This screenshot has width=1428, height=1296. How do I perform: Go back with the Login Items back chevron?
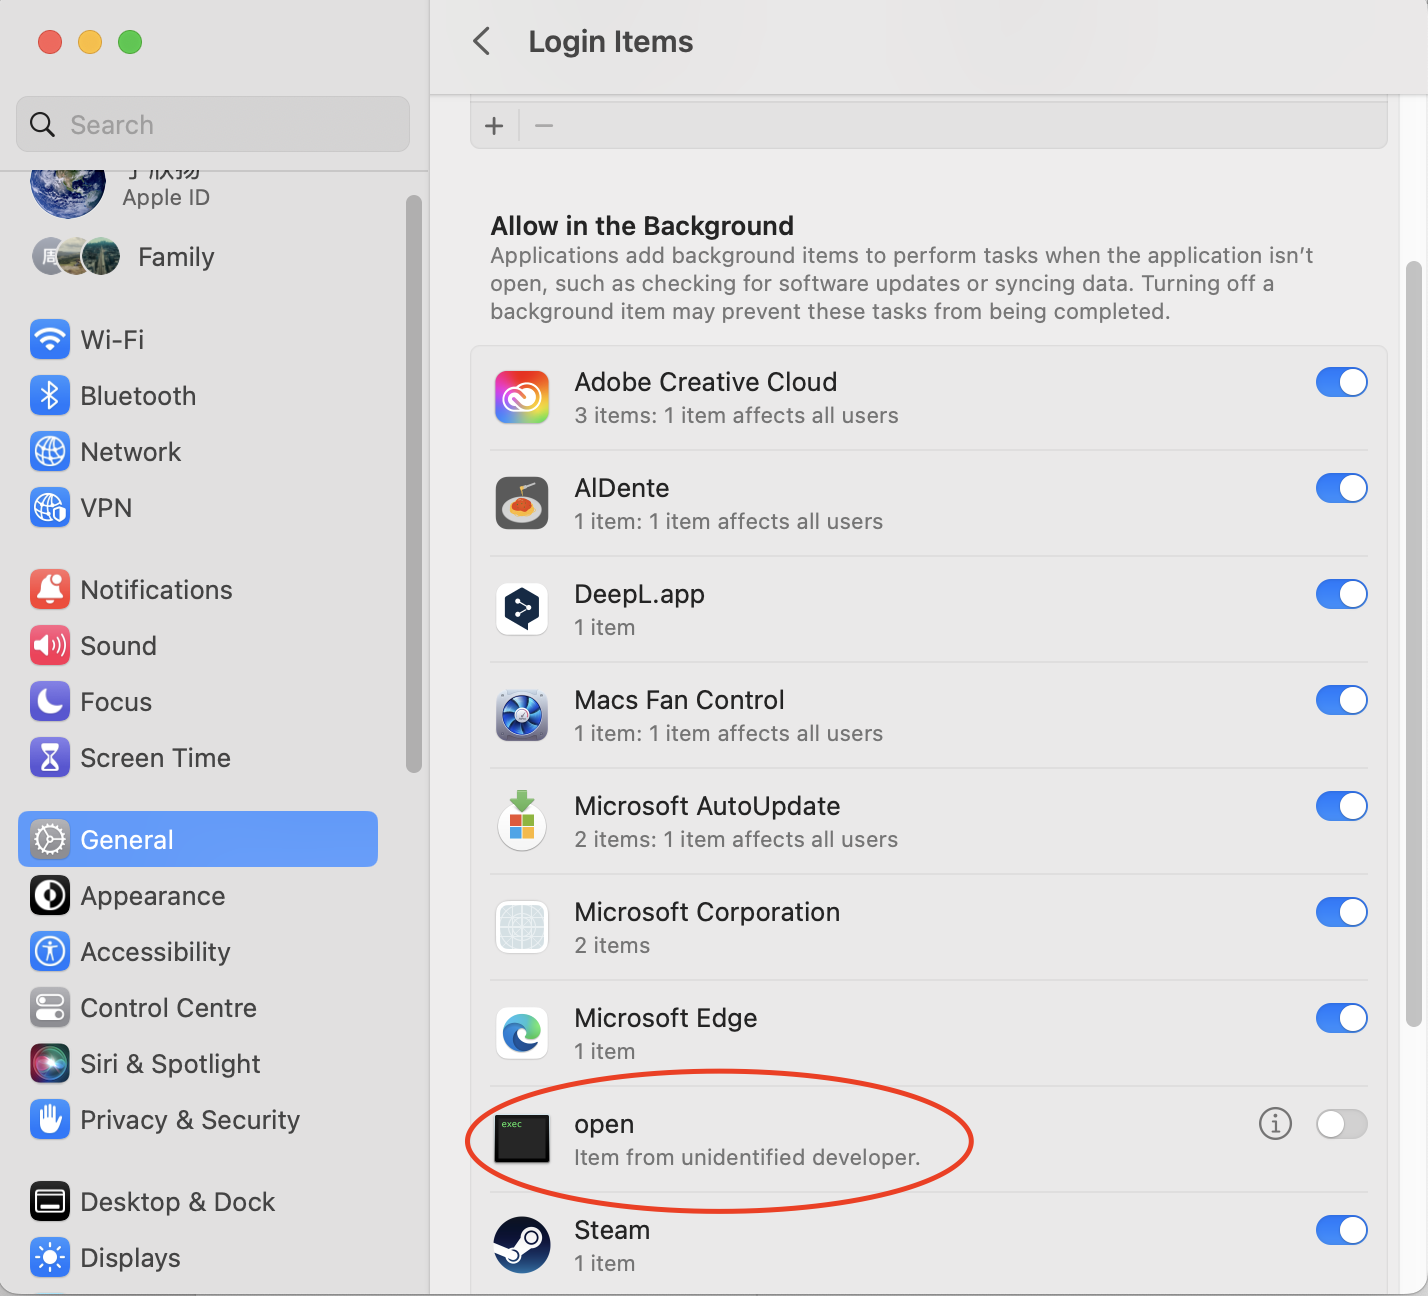[481, 41]
